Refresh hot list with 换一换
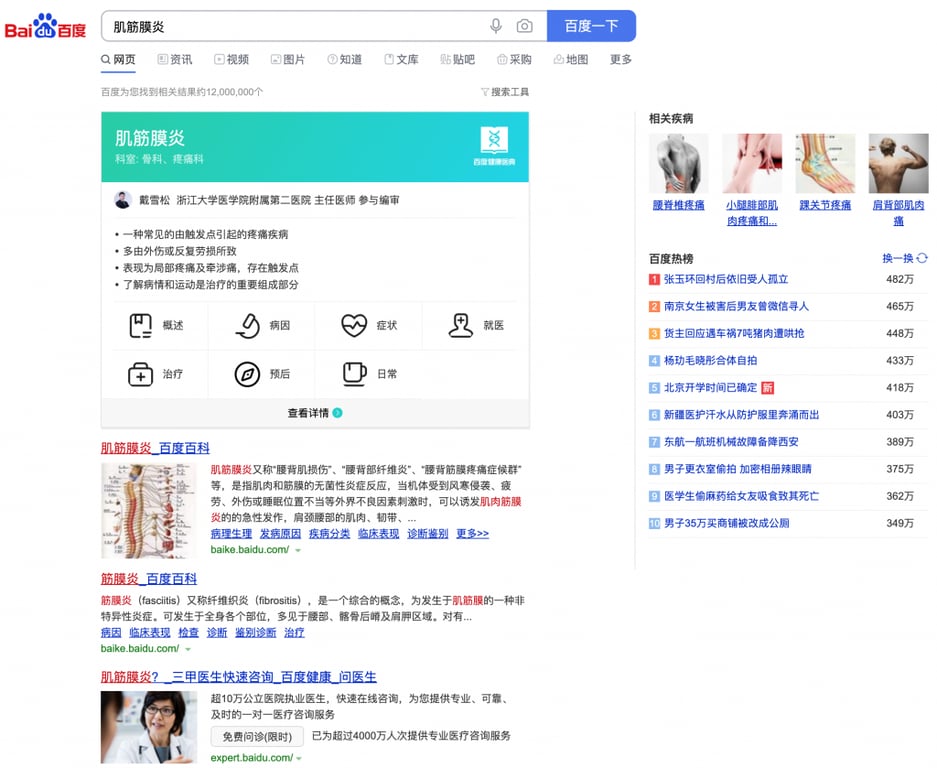Screen dimensions: 937x768 [x=904, y=258]
